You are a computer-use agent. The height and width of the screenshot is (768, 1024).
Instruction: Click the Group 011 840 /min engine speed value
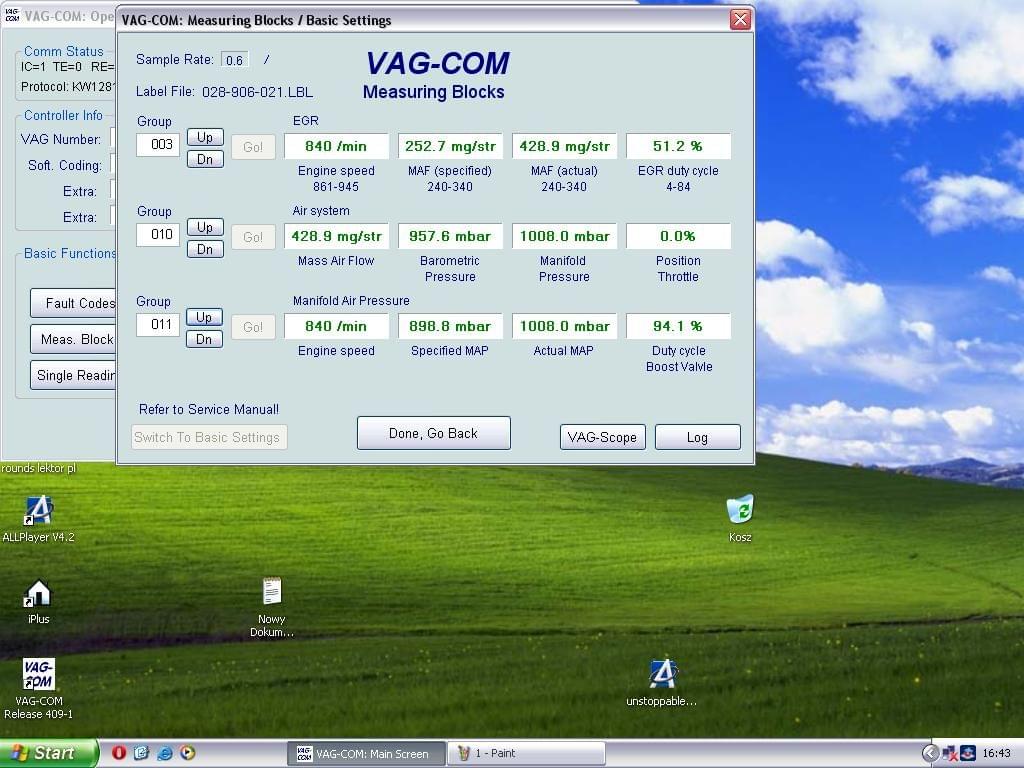336,327
